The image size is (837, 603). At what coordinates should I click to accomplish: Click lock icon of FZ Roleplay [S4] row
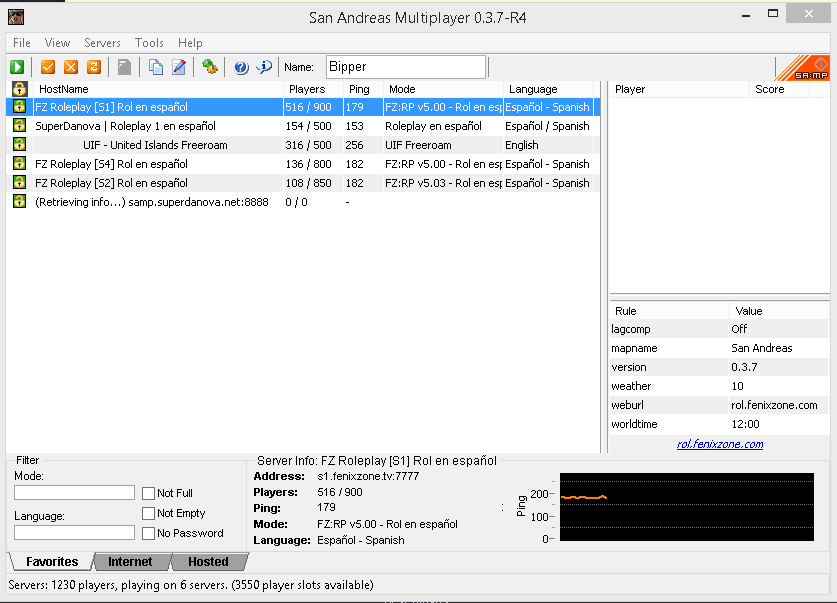(20, 163)
